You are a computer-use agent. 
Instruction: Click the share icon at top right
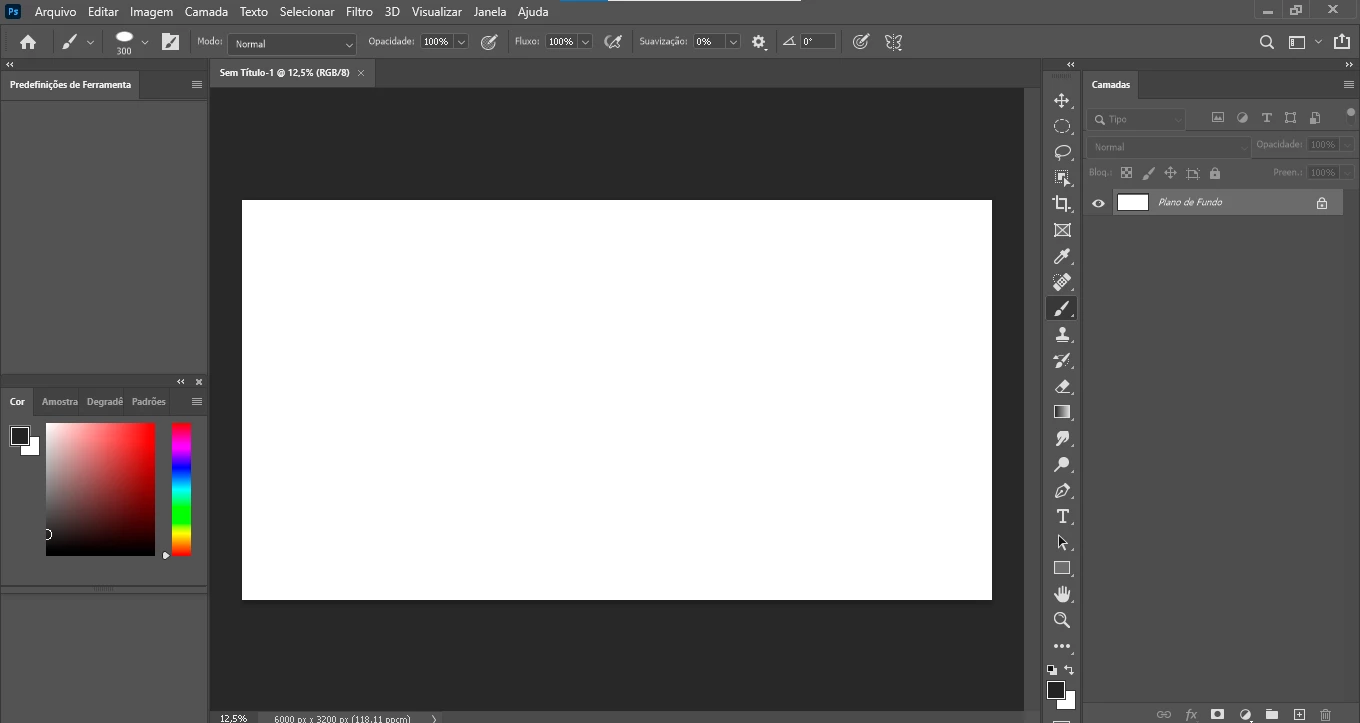click(1342, 42)
